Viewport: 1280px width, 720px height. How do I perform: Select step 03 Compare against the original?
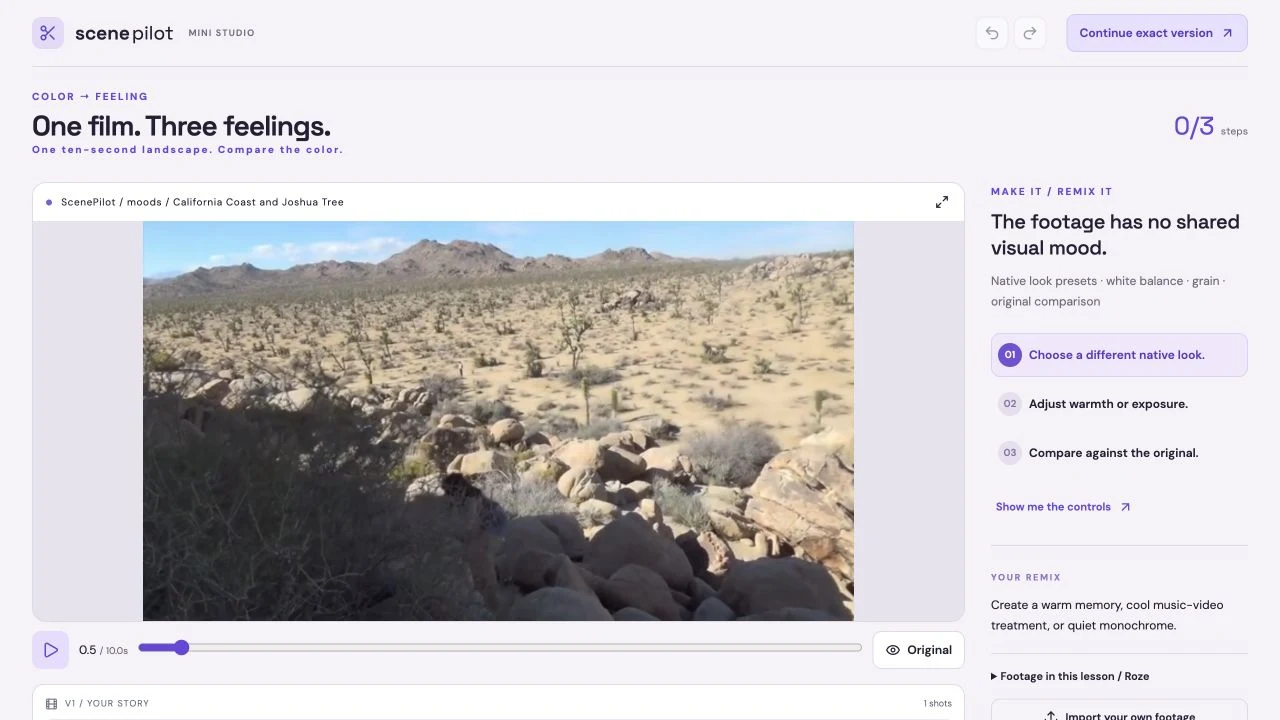click(1119, 453)
